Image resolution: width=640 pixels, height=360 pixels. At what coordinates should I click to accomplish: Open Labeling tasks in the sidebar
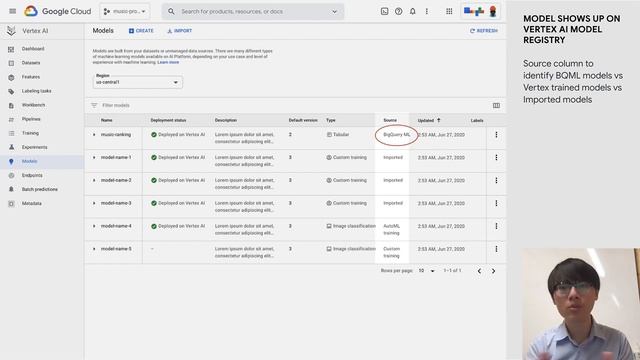pos(36,91)
